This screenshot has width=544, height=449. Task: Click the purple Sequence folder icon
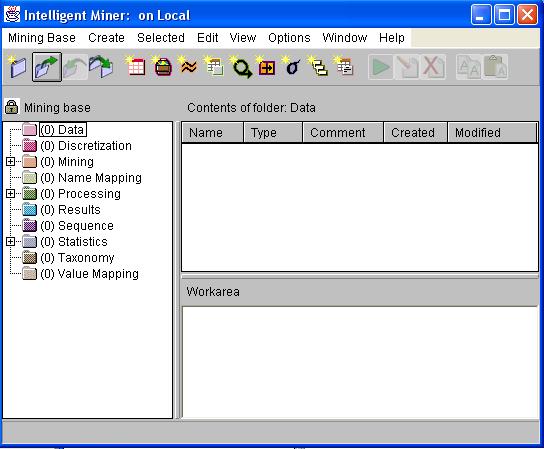tap(29, 226)
